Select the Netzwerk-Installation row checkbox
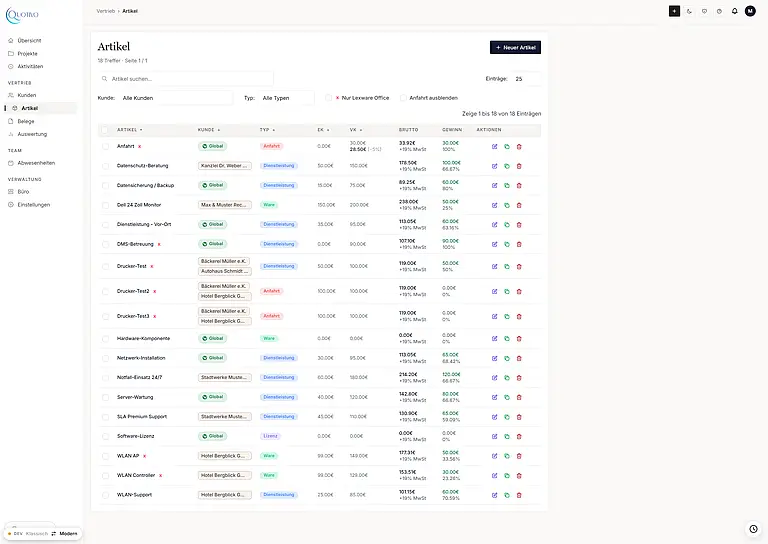Viewport: 768px width, 544px height. coord(105,358)
